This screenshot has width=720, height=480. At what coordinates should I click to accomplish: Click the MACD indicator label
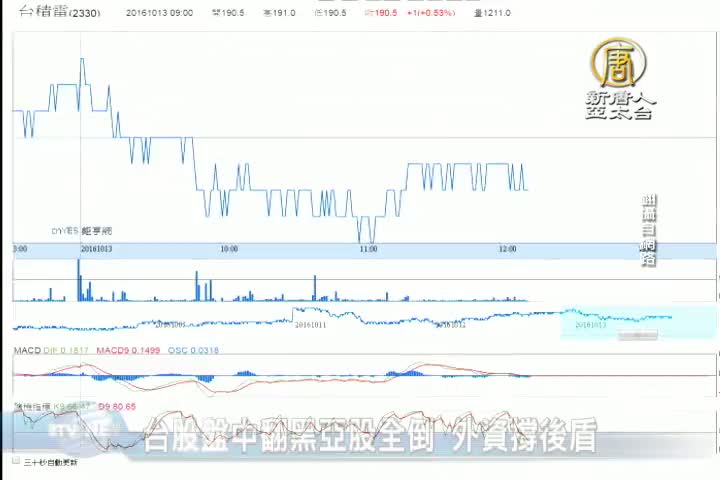pyautogui.click(x=26, y=350)
